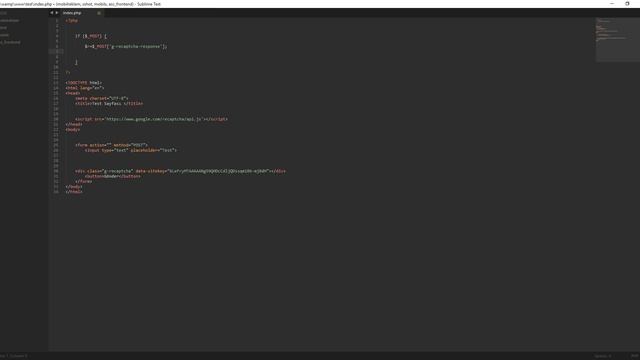
Task: Click the title tag line with Test Sayfası
Action: (109, 104)
